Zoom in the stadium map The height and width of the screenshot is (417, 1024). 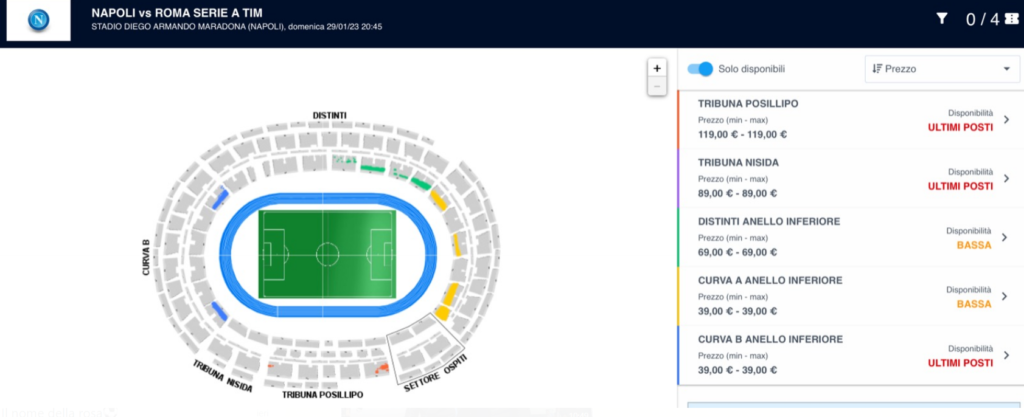[x=657, y=68]
